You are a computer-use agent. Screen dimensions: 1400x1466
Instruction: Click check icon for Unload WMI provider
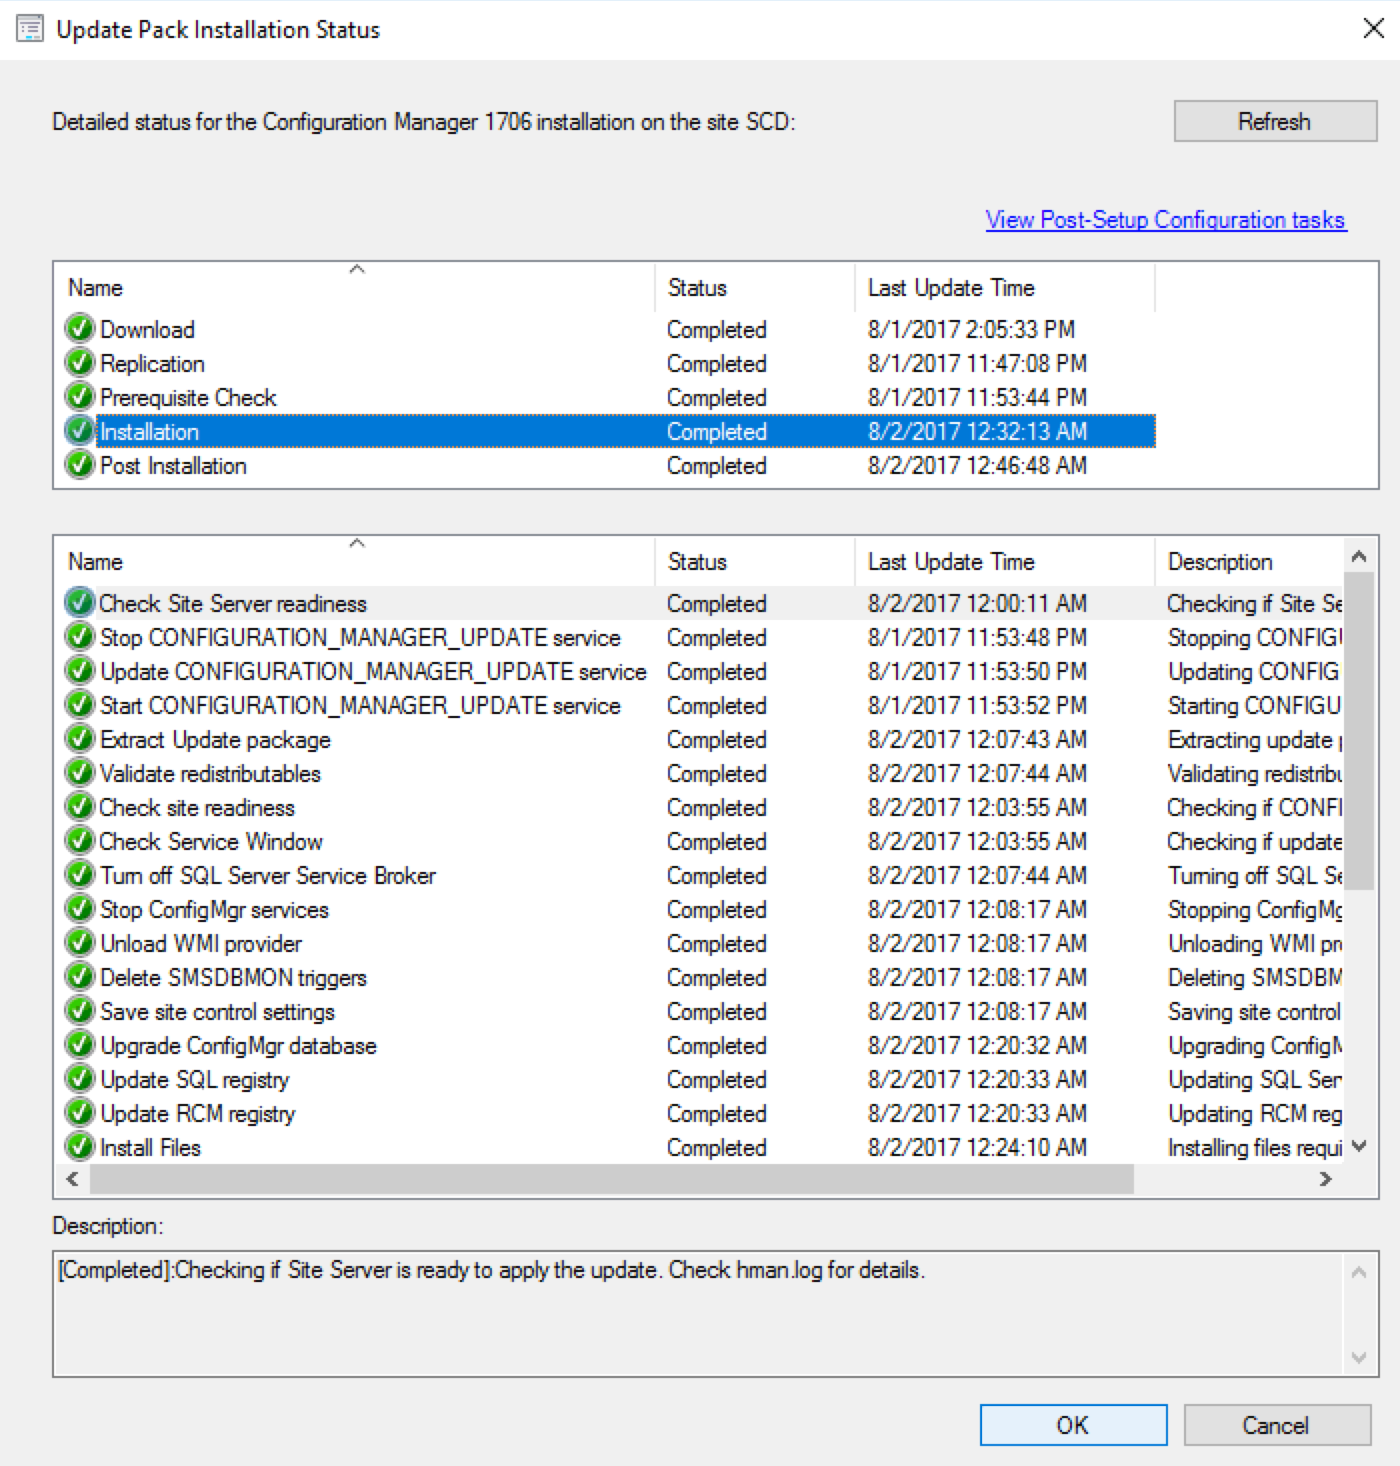pos(80,943)
